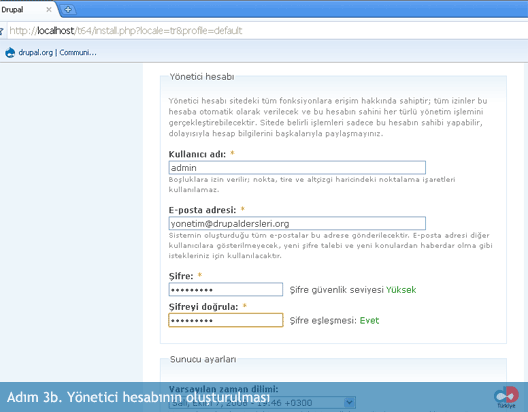Click the Şifreyi doğrula label

[x=203, y=307]
